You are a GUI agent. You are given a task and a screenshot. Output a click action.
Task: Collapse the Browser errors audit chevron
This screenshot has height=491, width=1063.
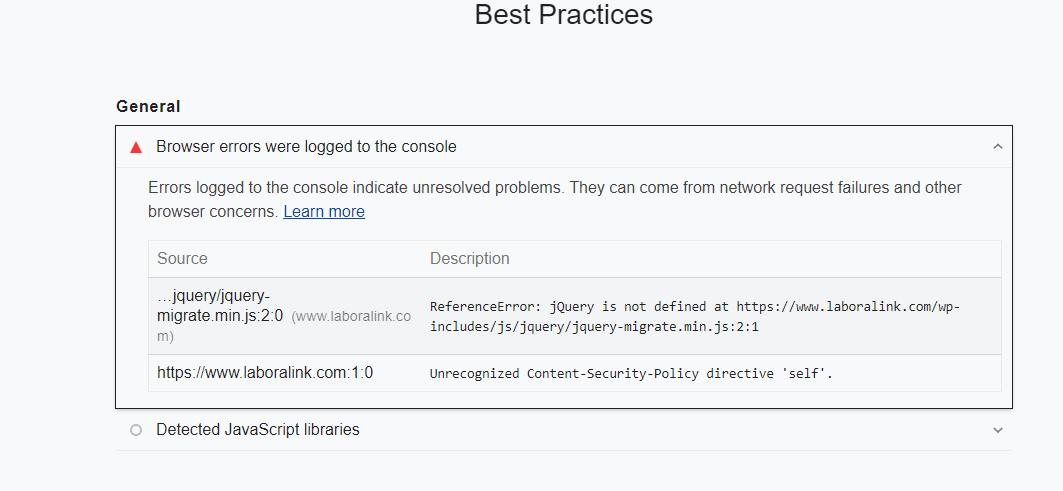[997, 146]
